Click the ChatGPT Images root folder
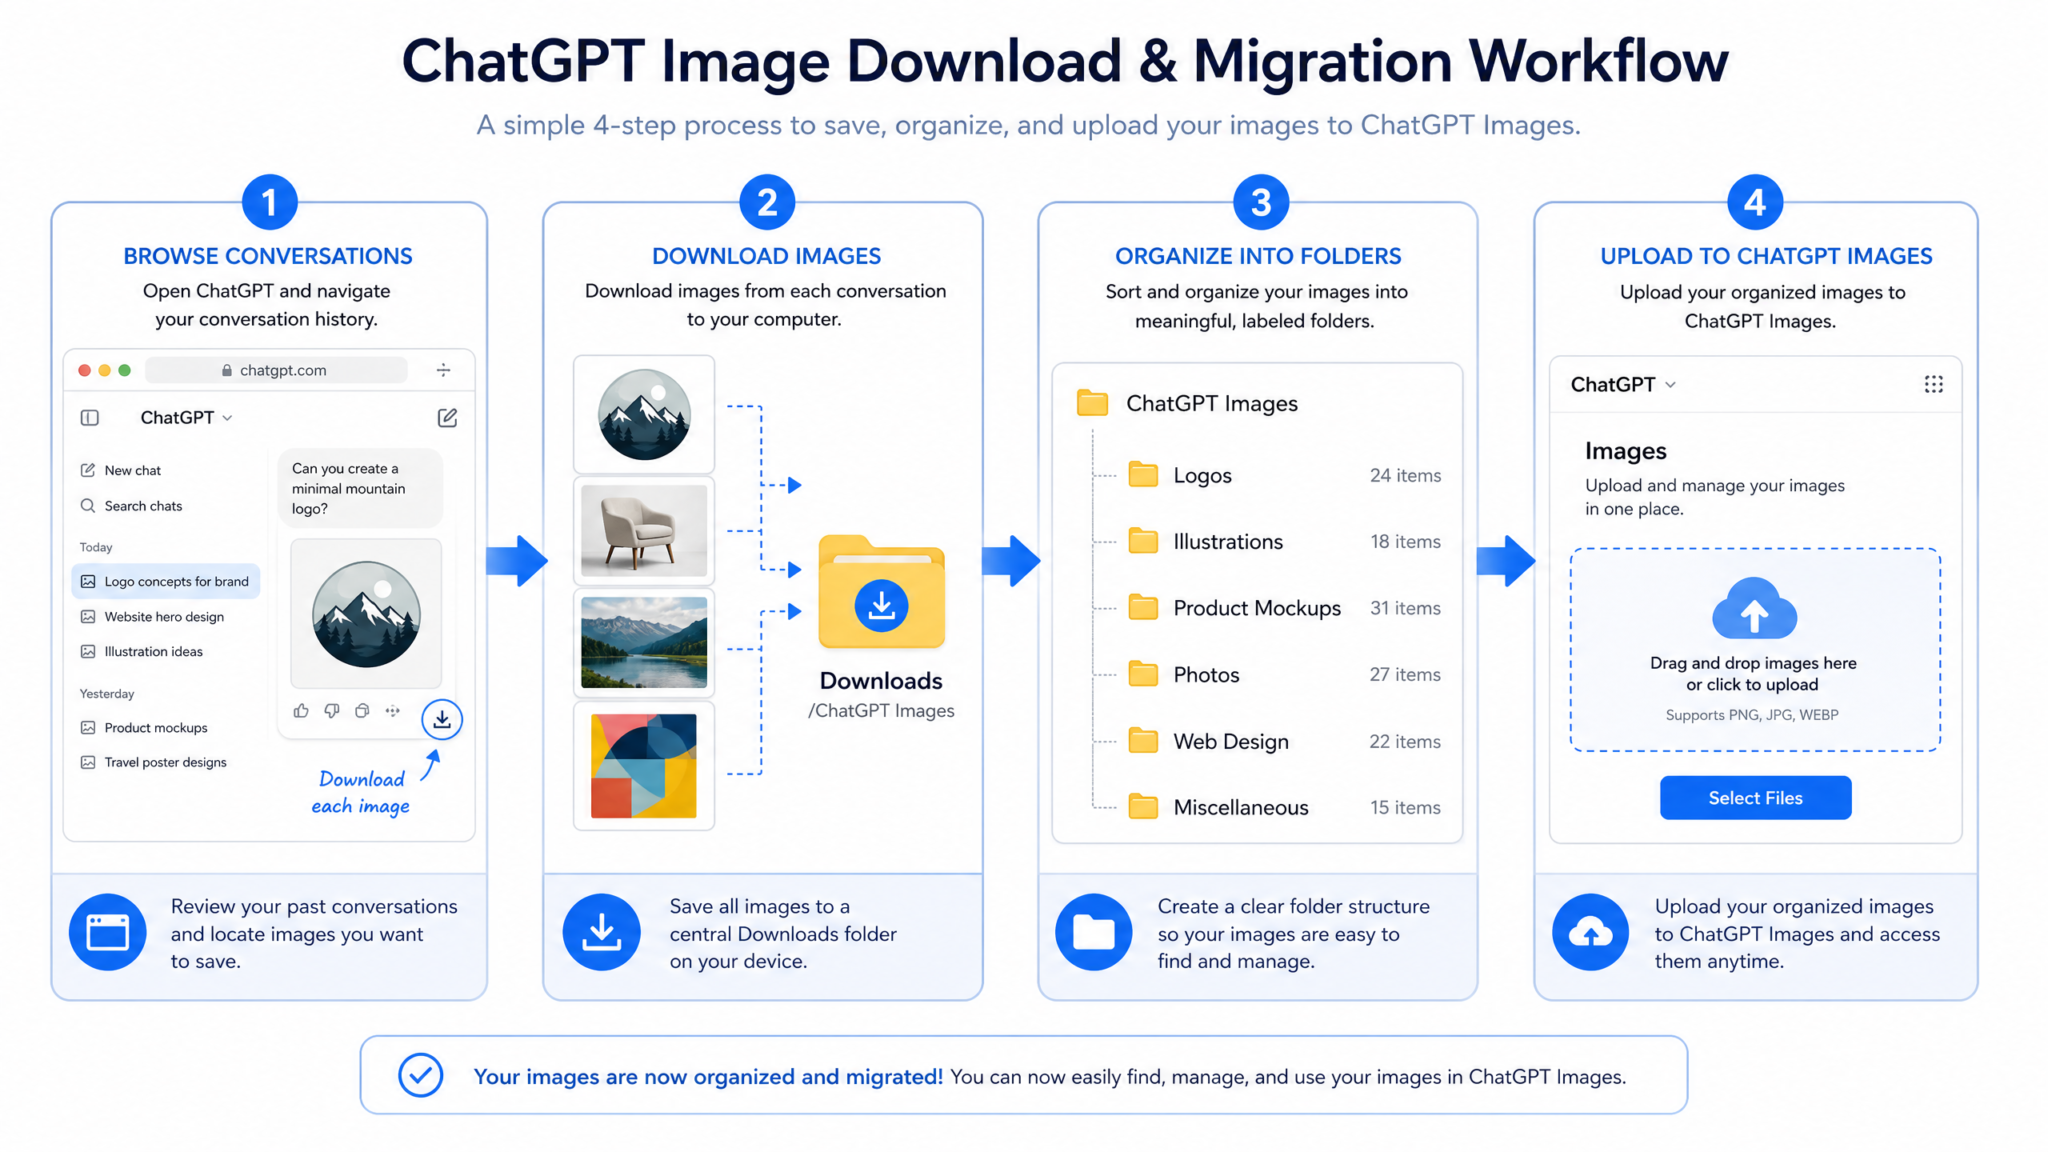This screenshot has height=1152, width=2048. click(x=1187, y=403)
